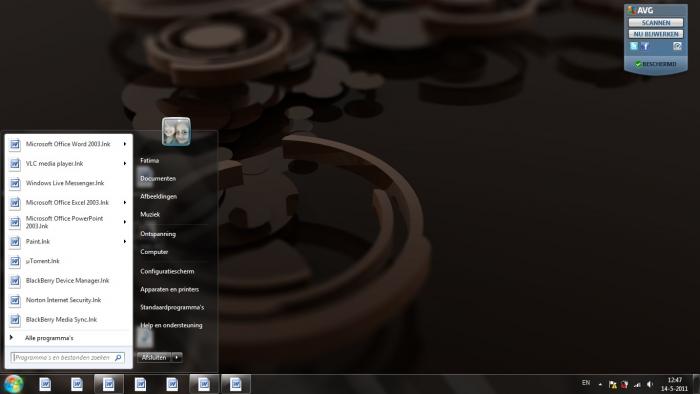Expand jump list arrow for VLC media player.lnk
The image size is (700, 394).
(x=125, y=164)
